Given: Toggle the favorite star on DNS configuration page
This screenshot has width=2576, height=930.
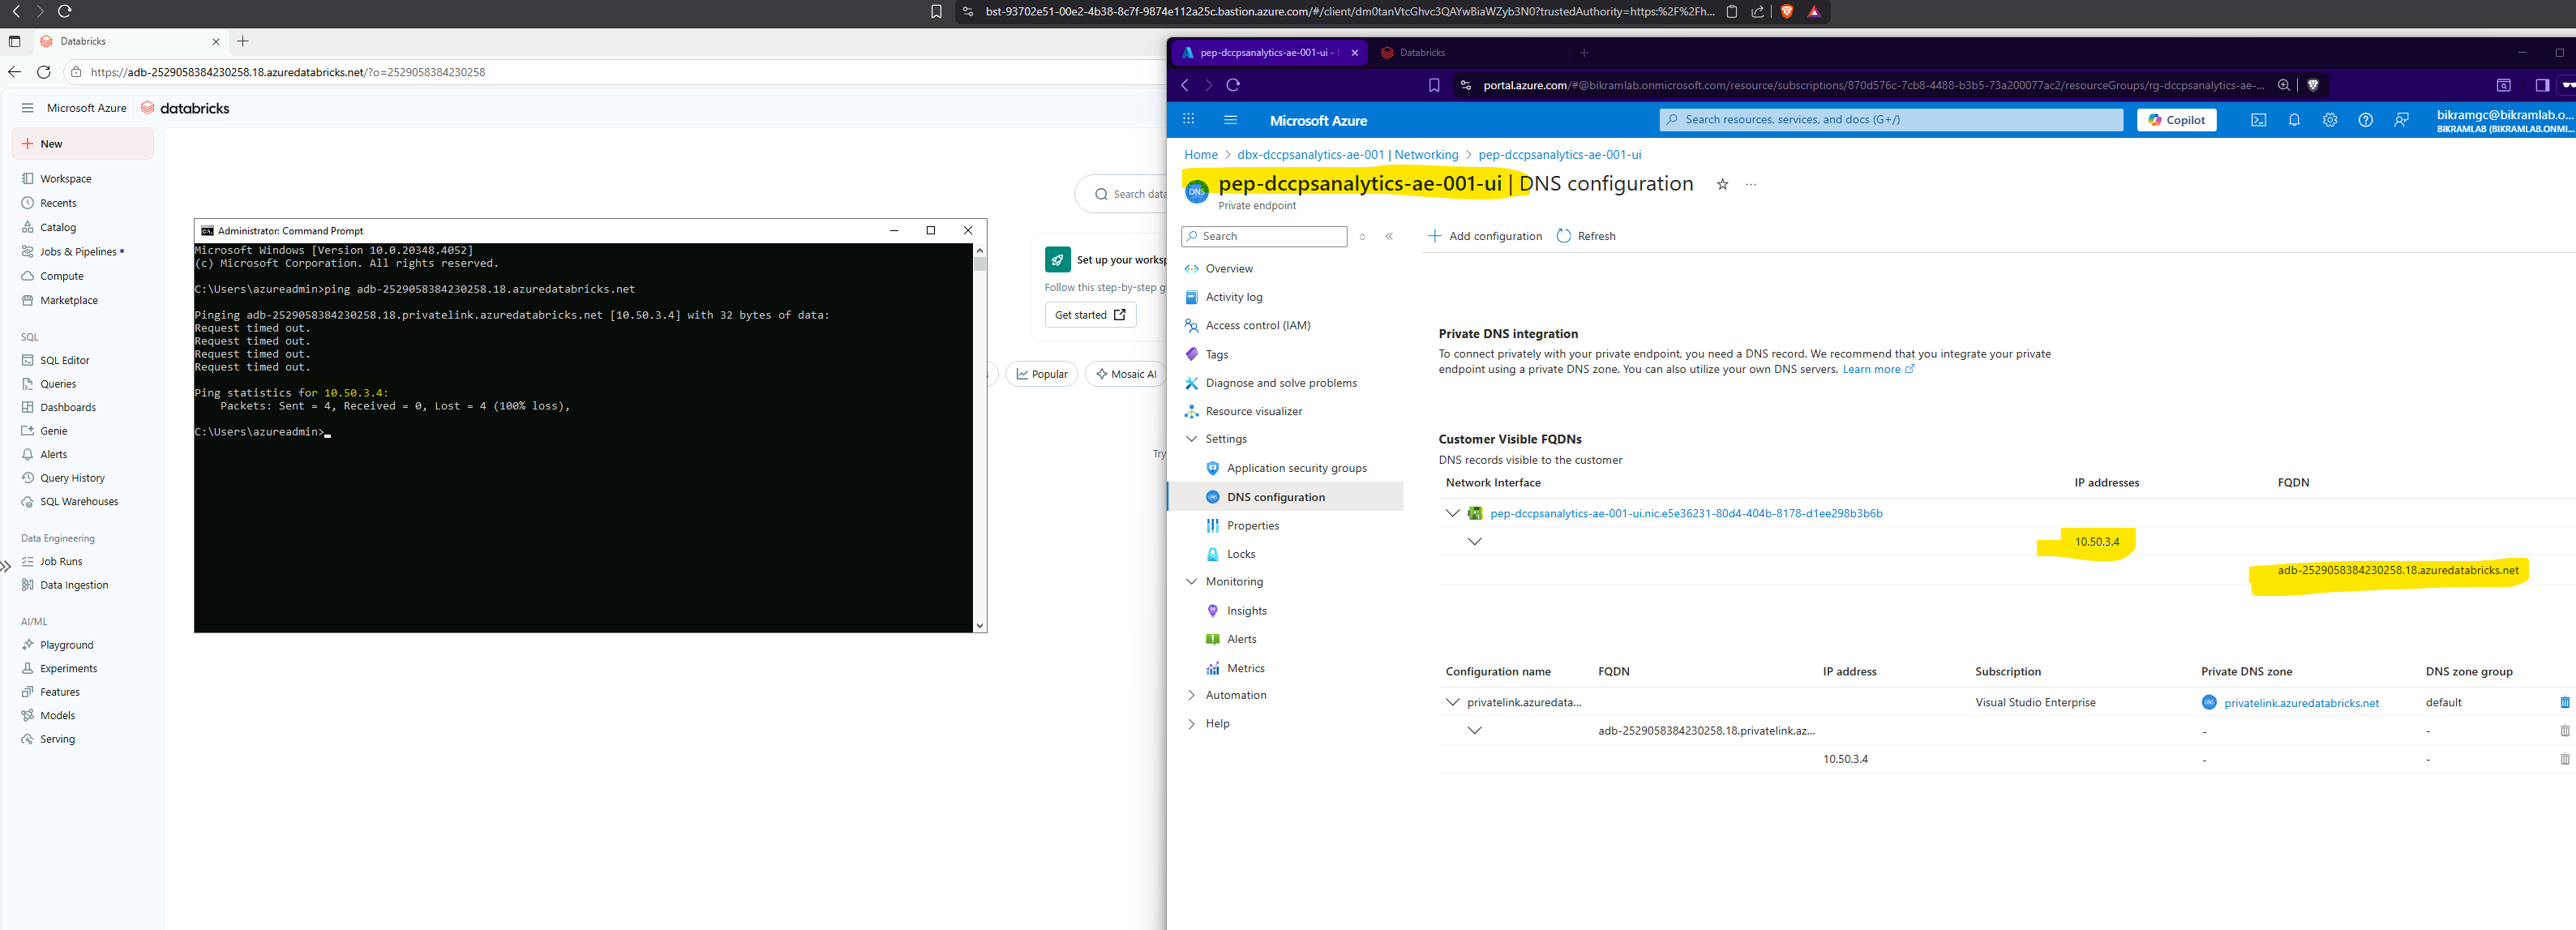Looking at the screenshot, I should [x=1722, y=184].
